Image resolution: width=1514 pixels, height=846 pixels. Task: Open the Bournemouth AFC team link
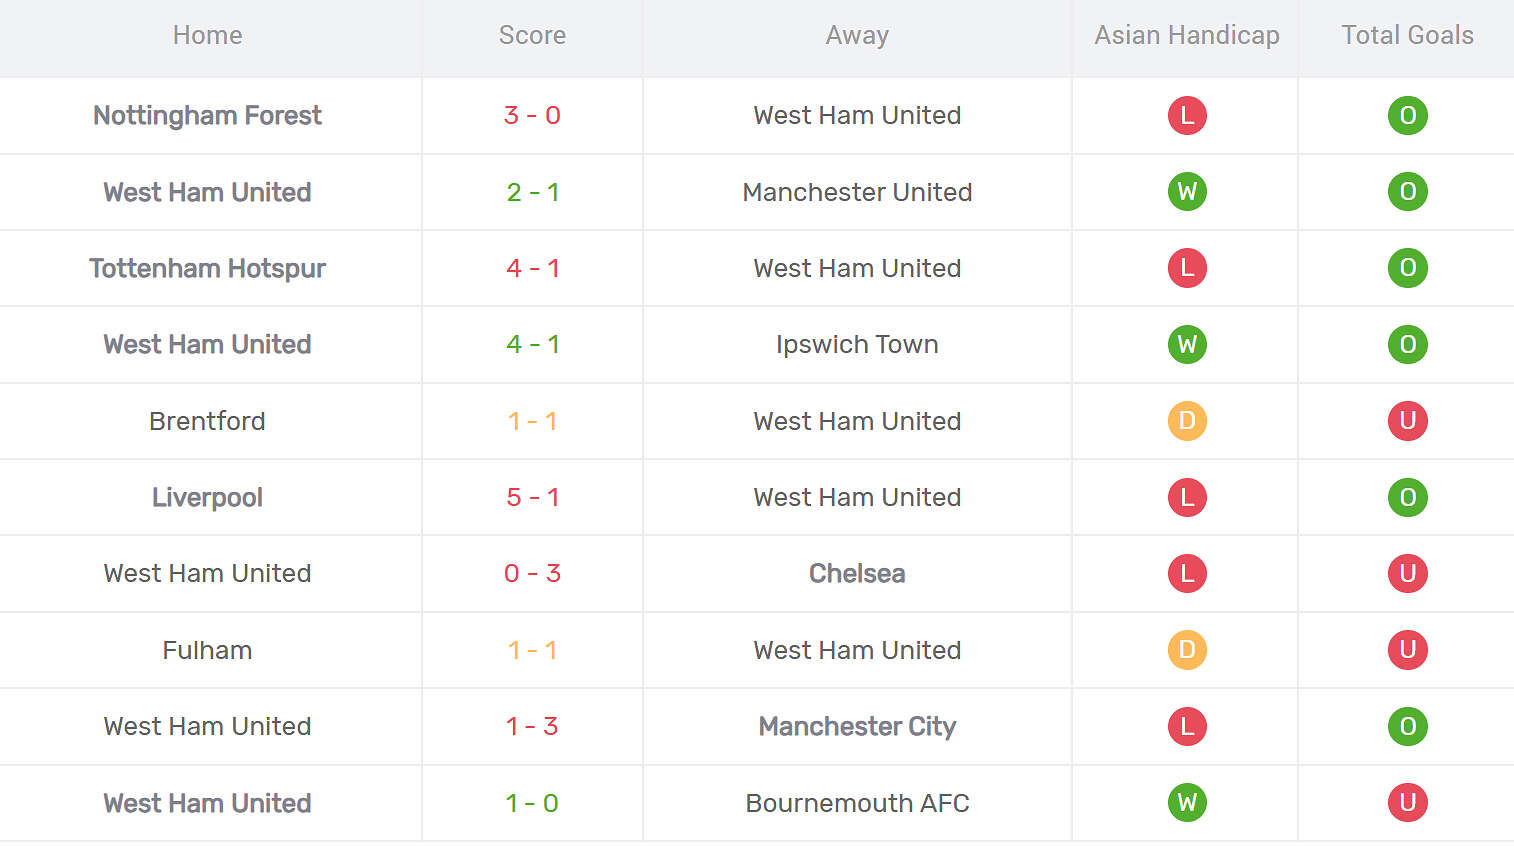click(857, 803)
